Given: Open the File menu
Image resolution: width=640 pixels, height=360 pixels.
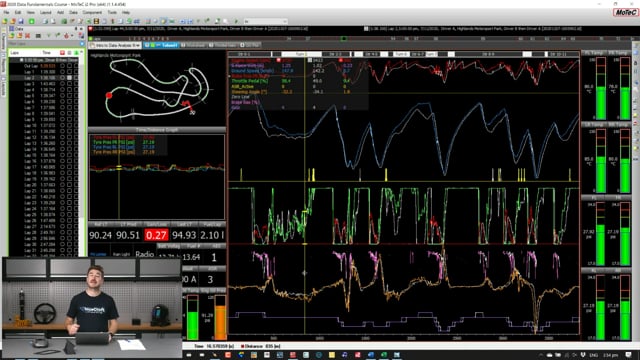Looking at the screenshot, I should click(6, 13).
